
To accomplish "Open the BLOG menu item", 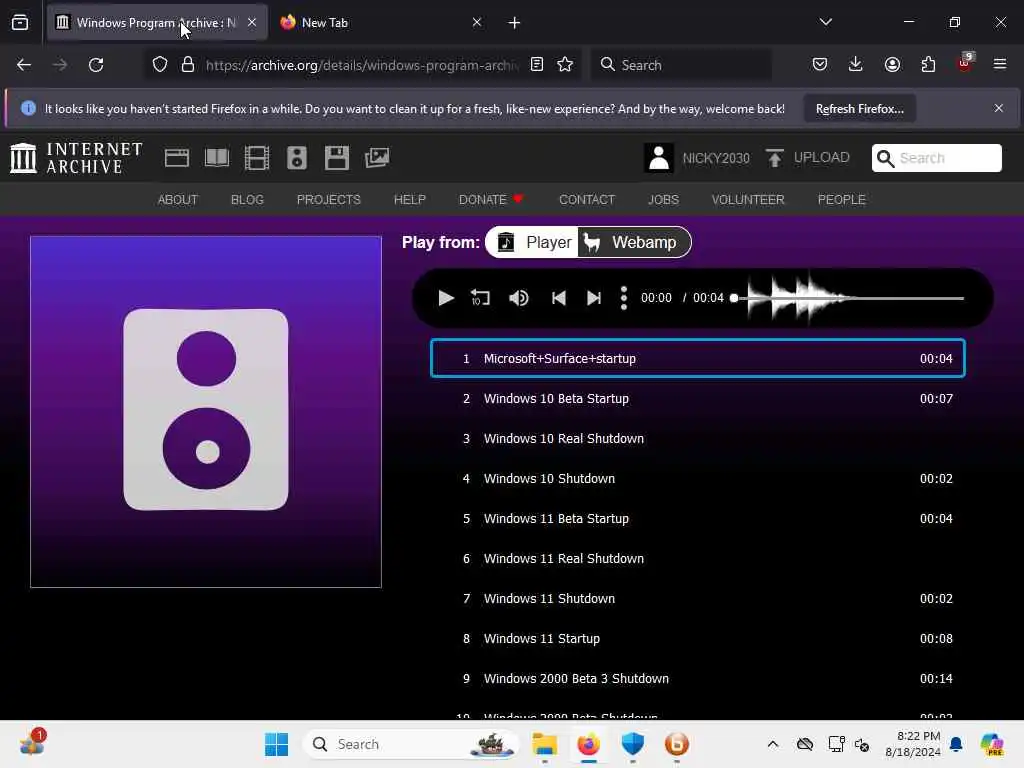I will pos(247,200).
